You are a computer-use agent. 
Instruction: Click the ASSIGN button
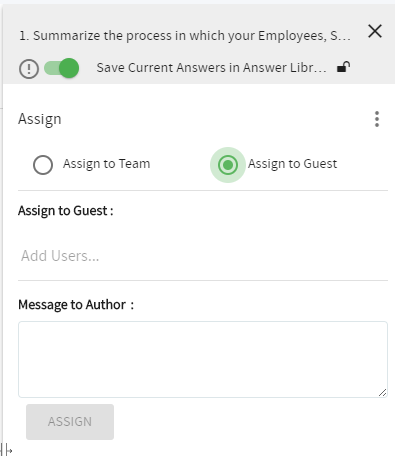coord(70,422)
